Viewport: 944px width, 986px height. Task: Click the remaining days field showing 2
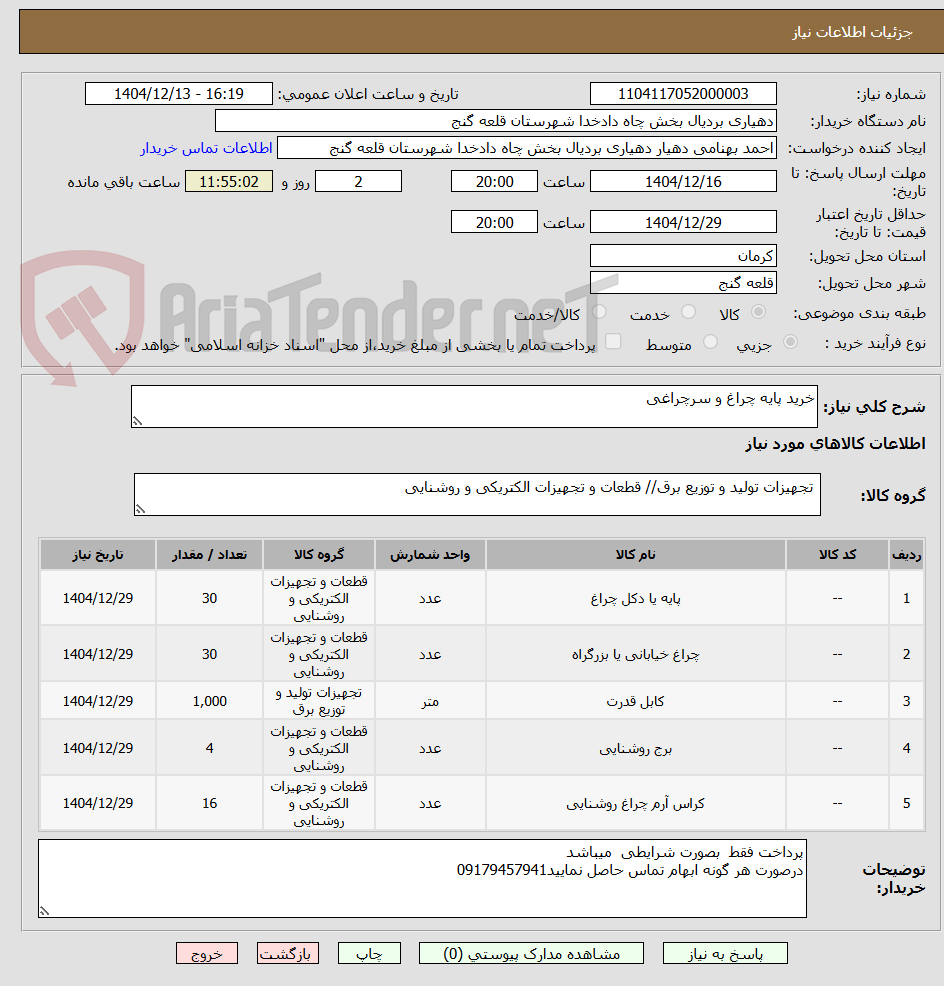[358, 182]
